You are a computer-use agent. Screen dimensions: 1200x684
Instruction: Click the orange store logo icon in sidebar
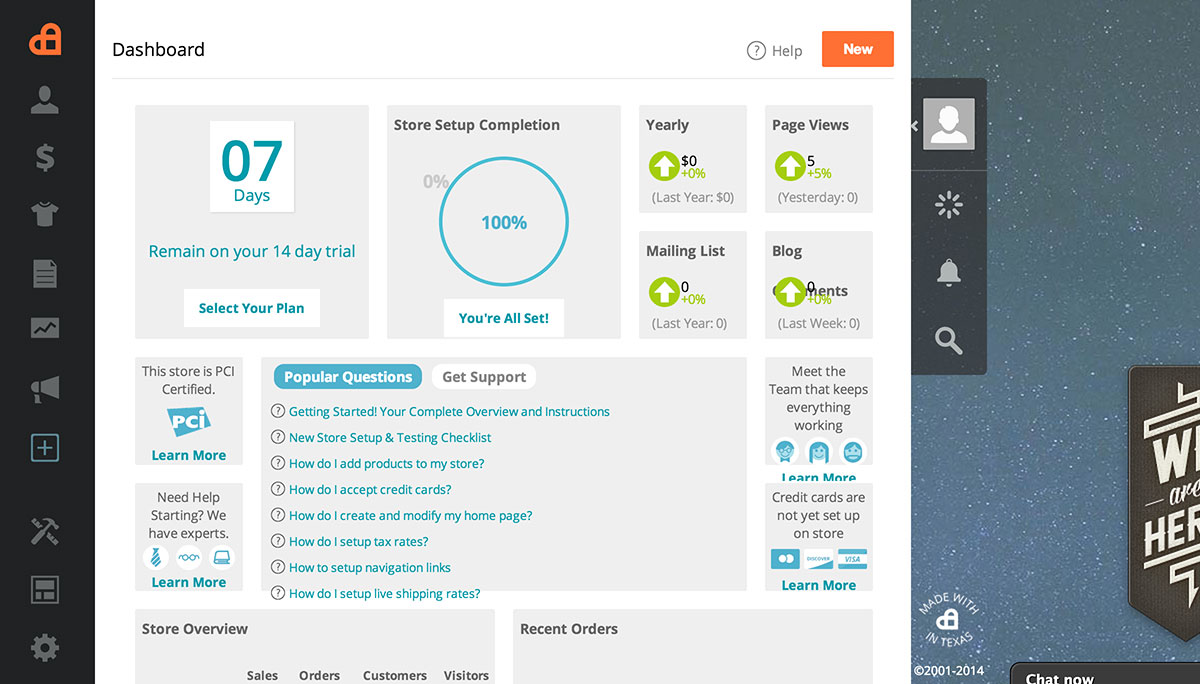click(x=45, y=39)
